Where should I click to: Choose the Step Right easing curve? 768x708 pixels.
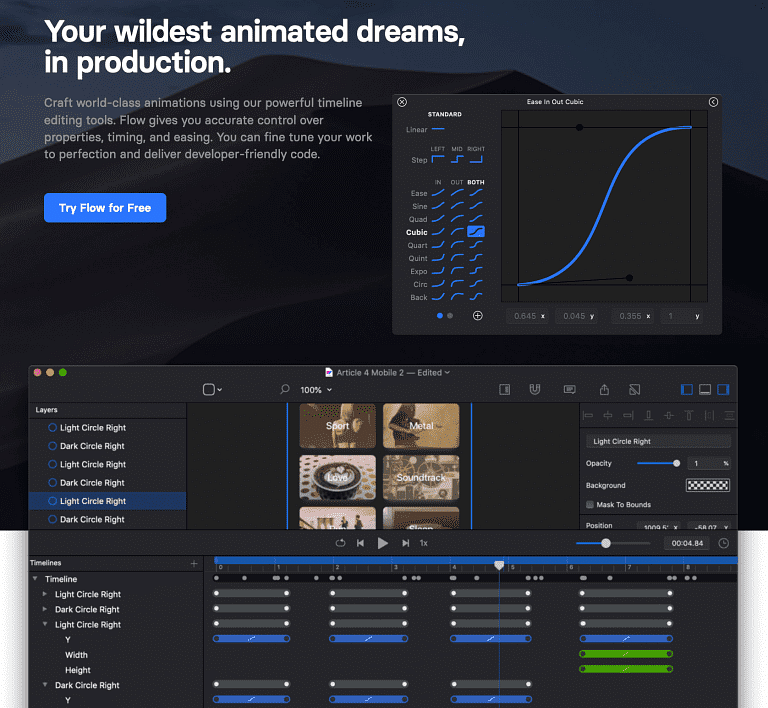[476, 160]
